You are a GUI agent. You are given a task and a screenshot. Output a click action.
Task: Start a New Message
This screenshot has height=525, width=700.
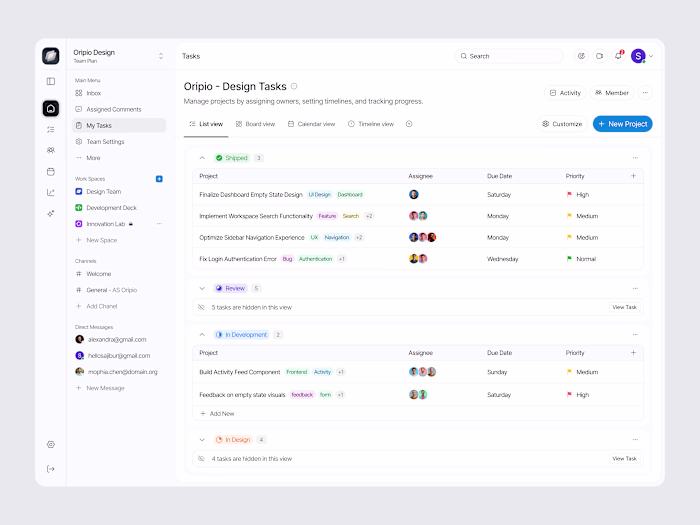click(x=100, y=388)
